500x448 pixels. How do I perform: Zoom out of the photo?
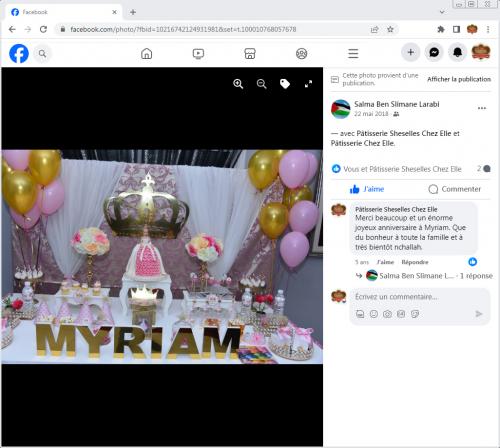pyautogui.click(x=261, y=84)
